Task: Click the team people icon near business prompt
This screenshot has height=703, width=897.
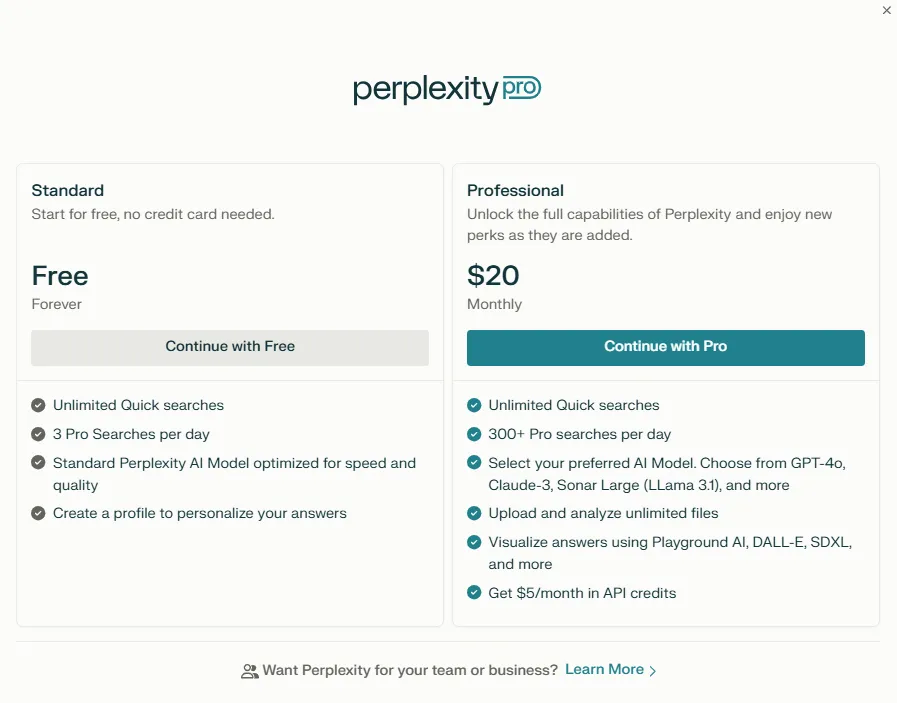Action: tap(249, 671)
